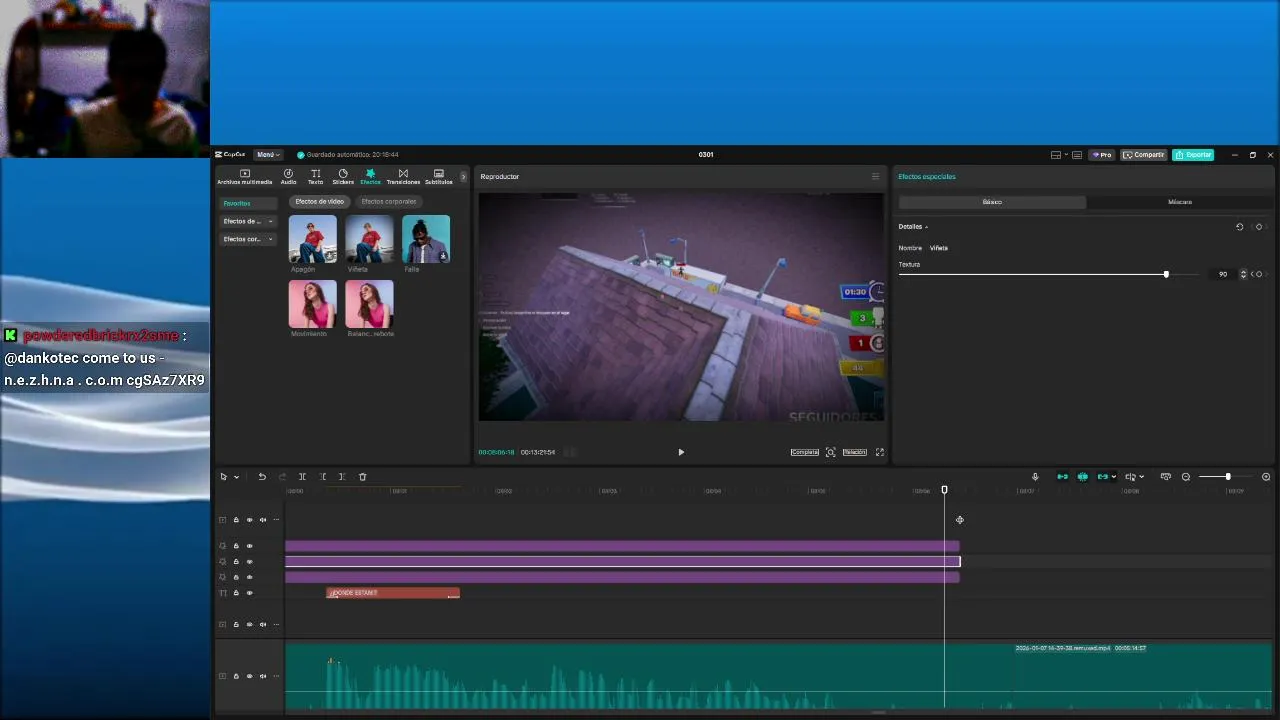Viewport: 1280px width, 720px height.
Task: Choose the pointer select tool
Action: (x=224, y=477)
